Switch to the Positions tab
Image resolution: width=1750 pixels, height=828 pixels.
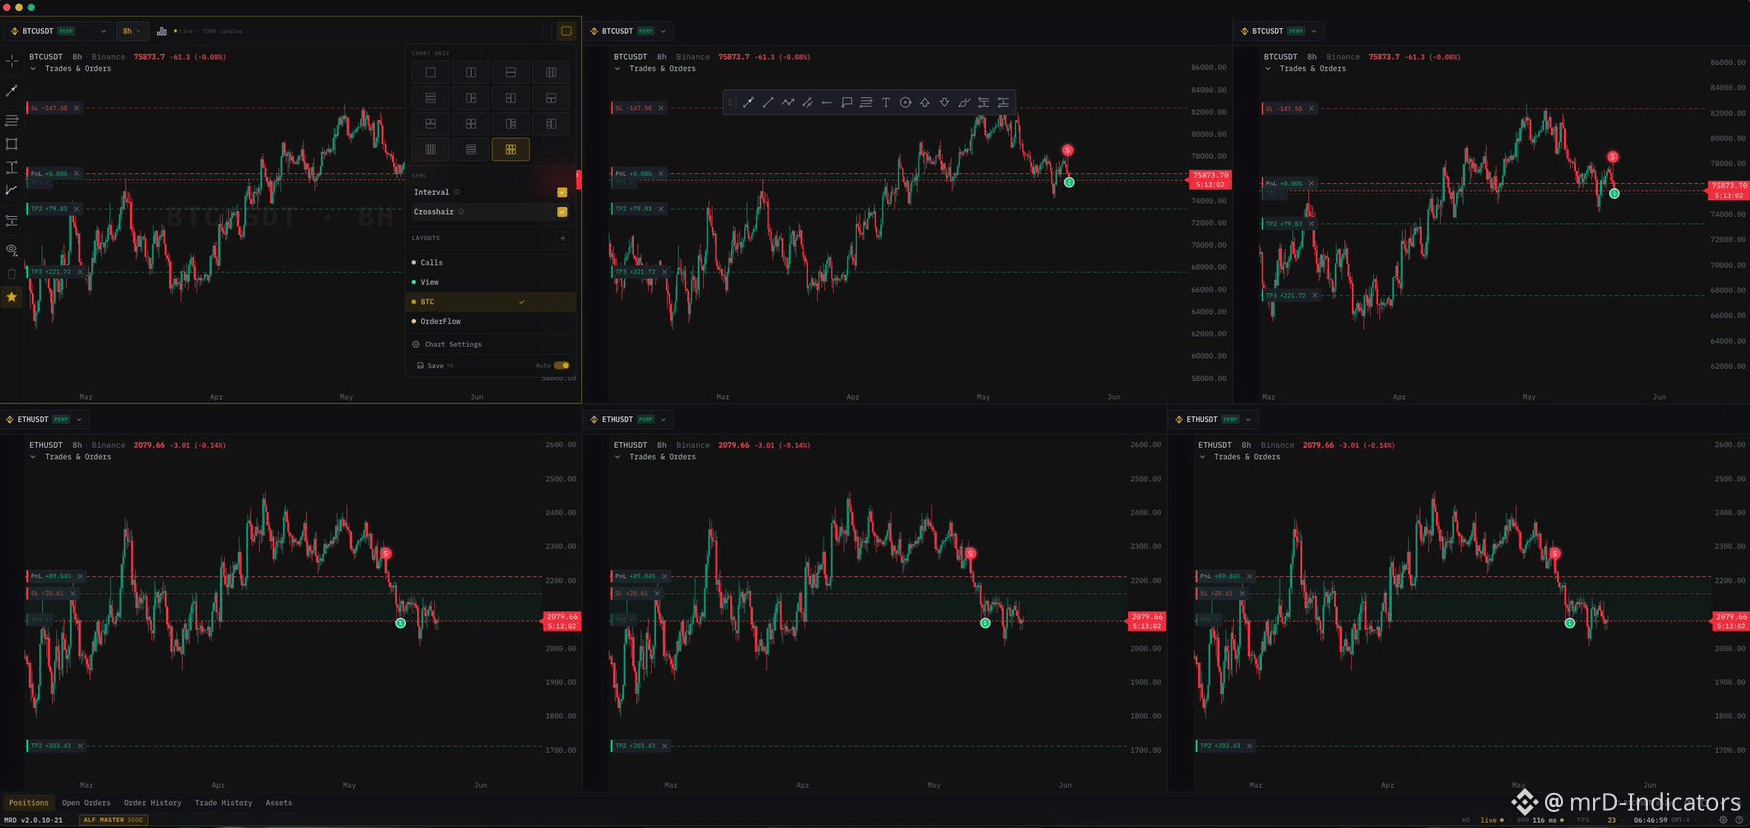(28, 803)
